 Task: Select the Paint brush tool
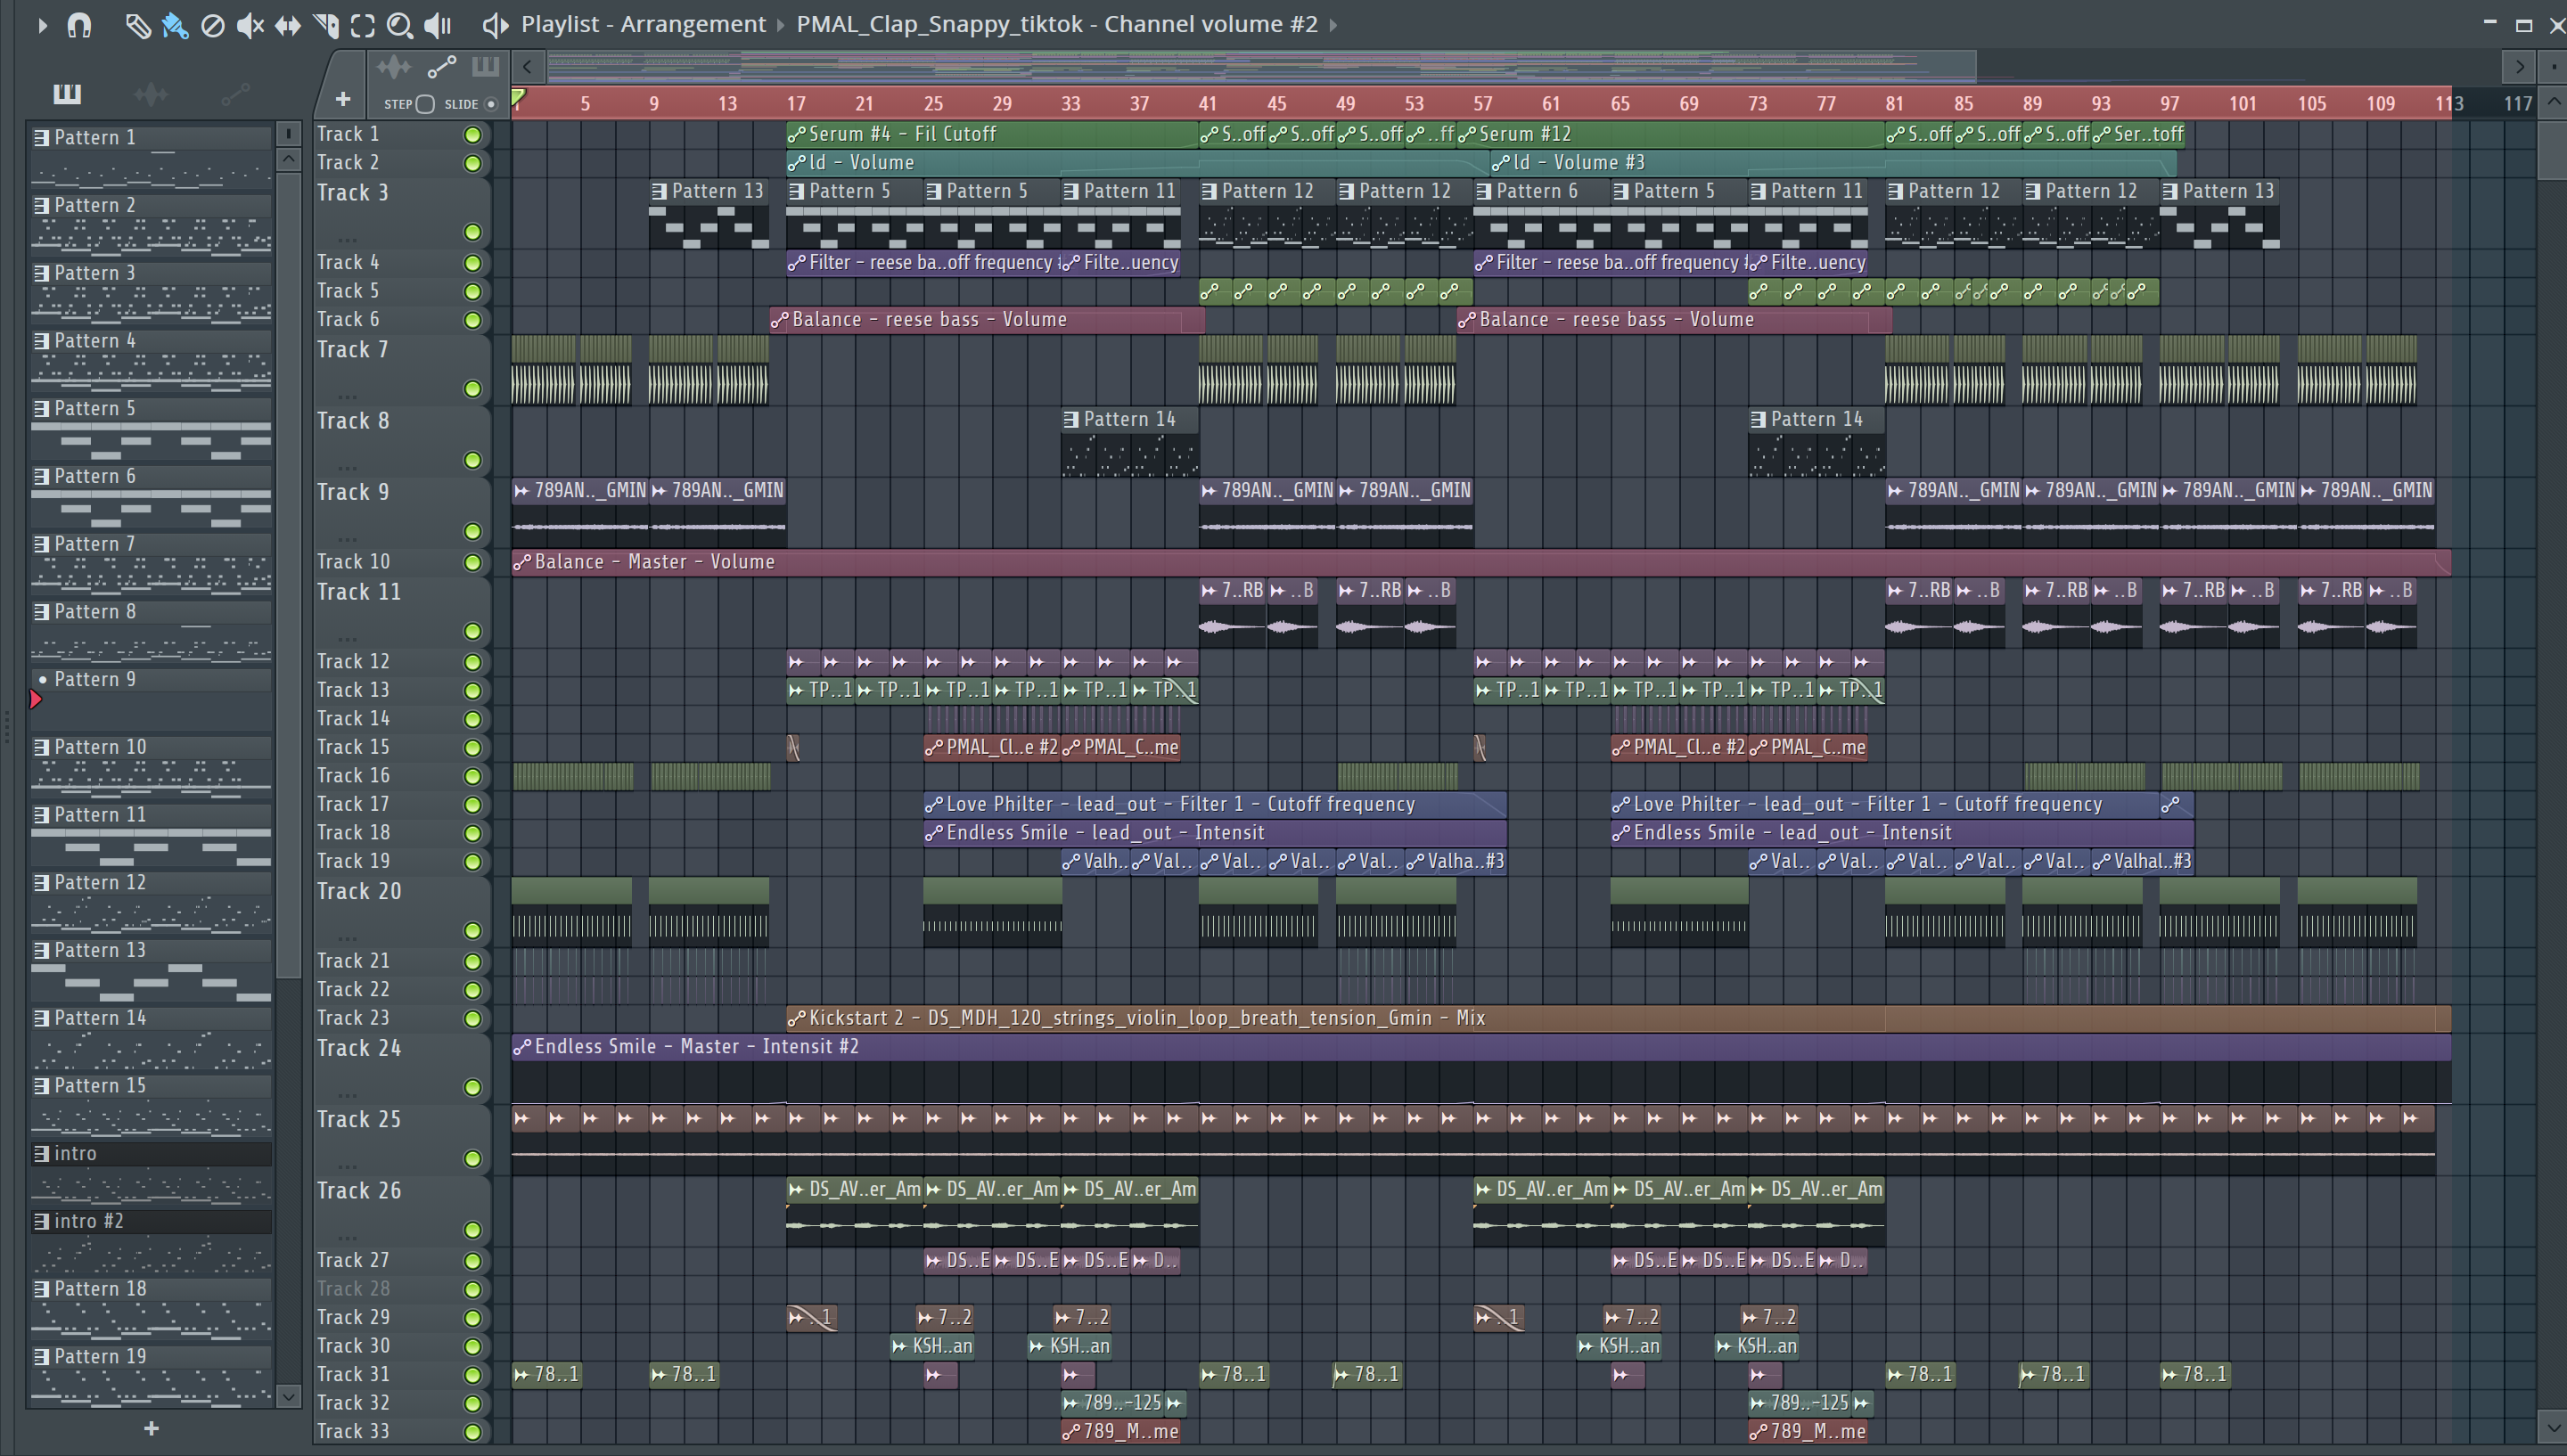pos(175,25)
